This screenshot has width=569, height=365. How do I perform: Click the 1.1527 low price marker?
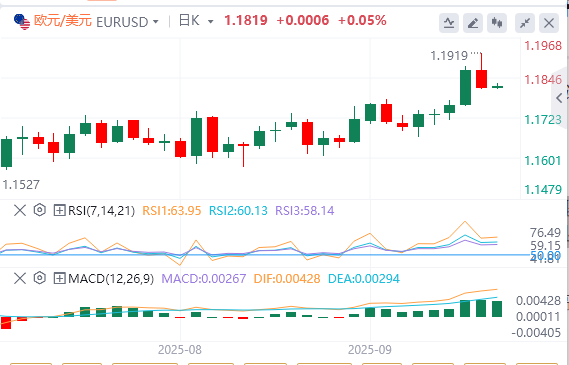[21, 185]
